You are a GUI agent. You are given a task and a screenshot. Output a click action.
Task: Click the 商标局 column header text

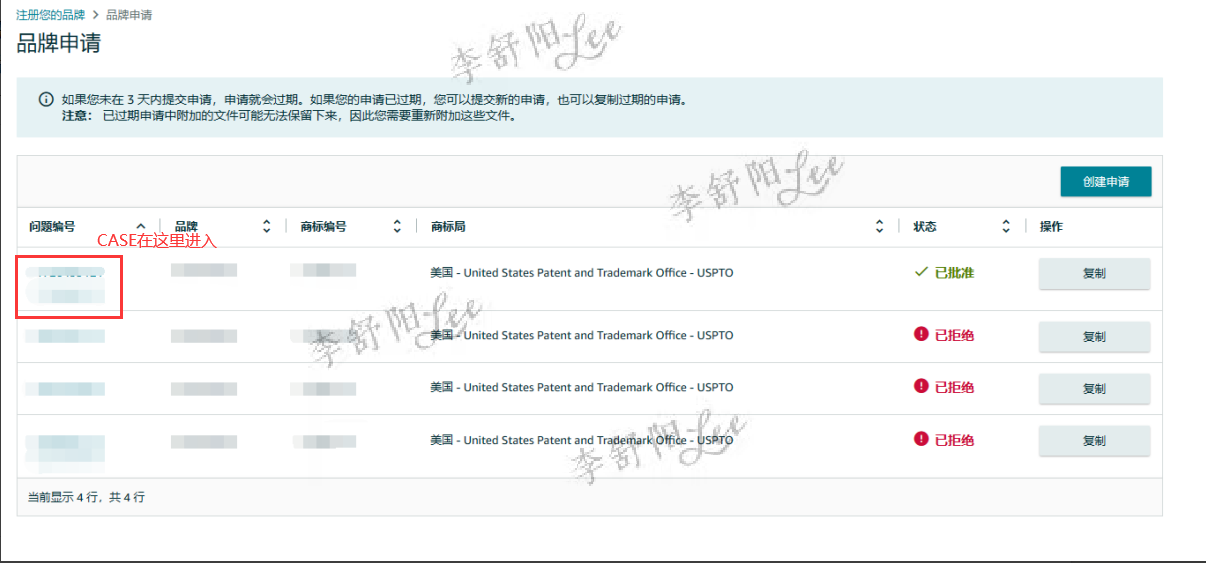point(448,227)
